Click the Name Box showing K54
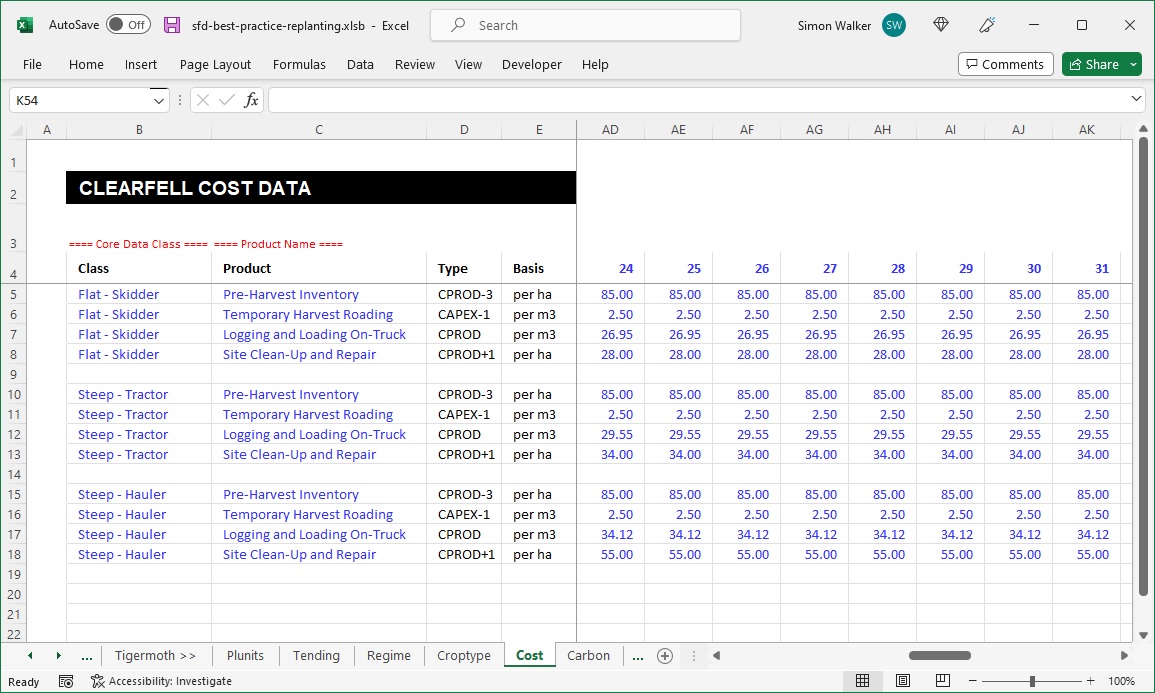Image resolution: width=1155 pixels, height=693 pixels. coord(80,101)
